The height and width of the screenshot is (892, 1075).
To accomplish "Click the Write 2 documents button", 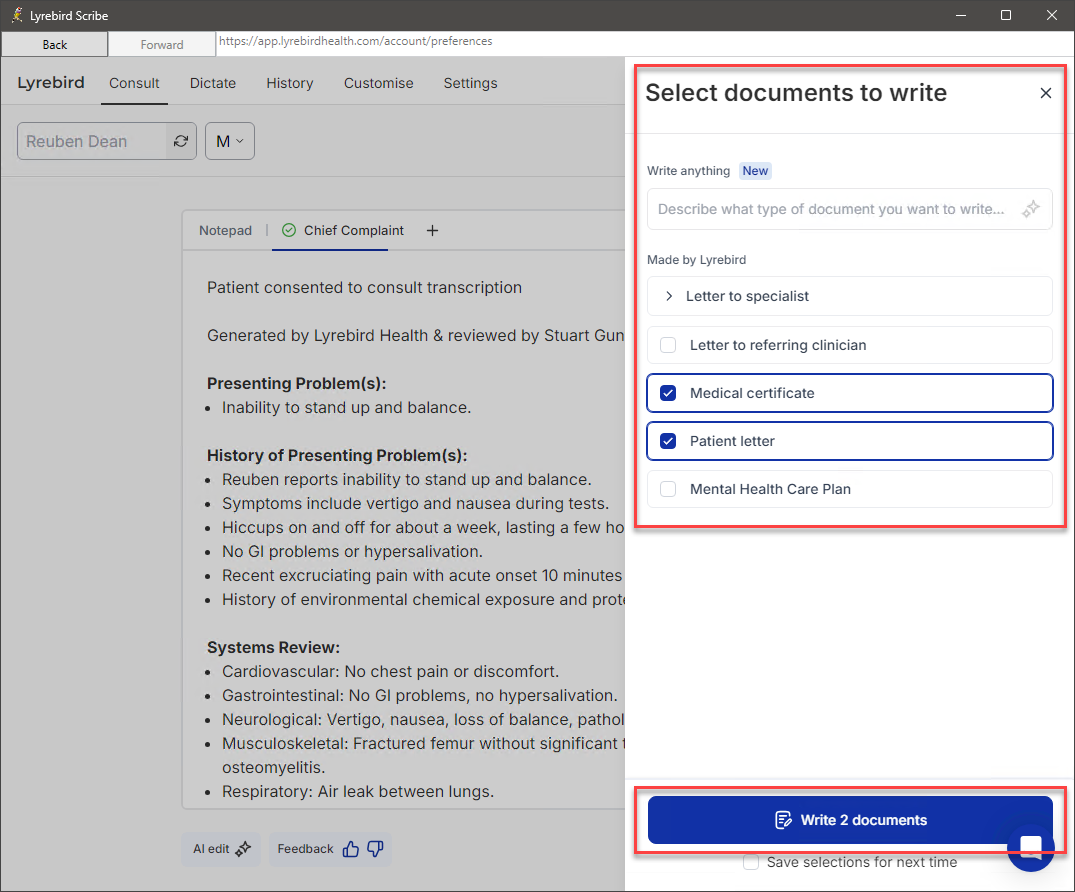I will pyautogui.click(x=850, y=820).
